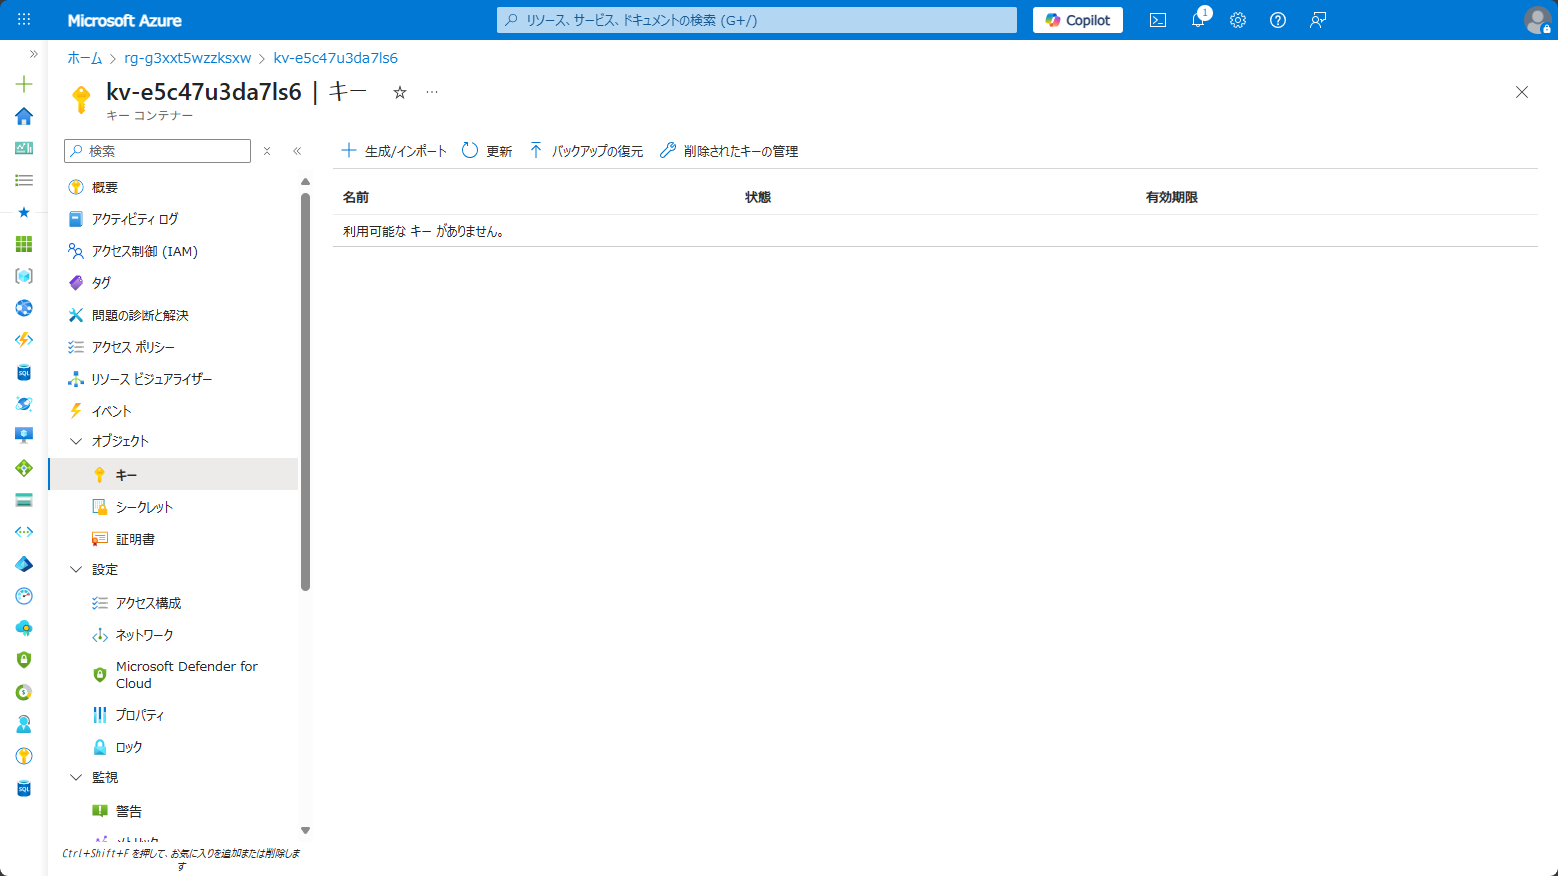Image resolution: width=1558 pixels, height=876 pixels.
Task: Open the help question-mark icon
Action: click(1277, 20)
